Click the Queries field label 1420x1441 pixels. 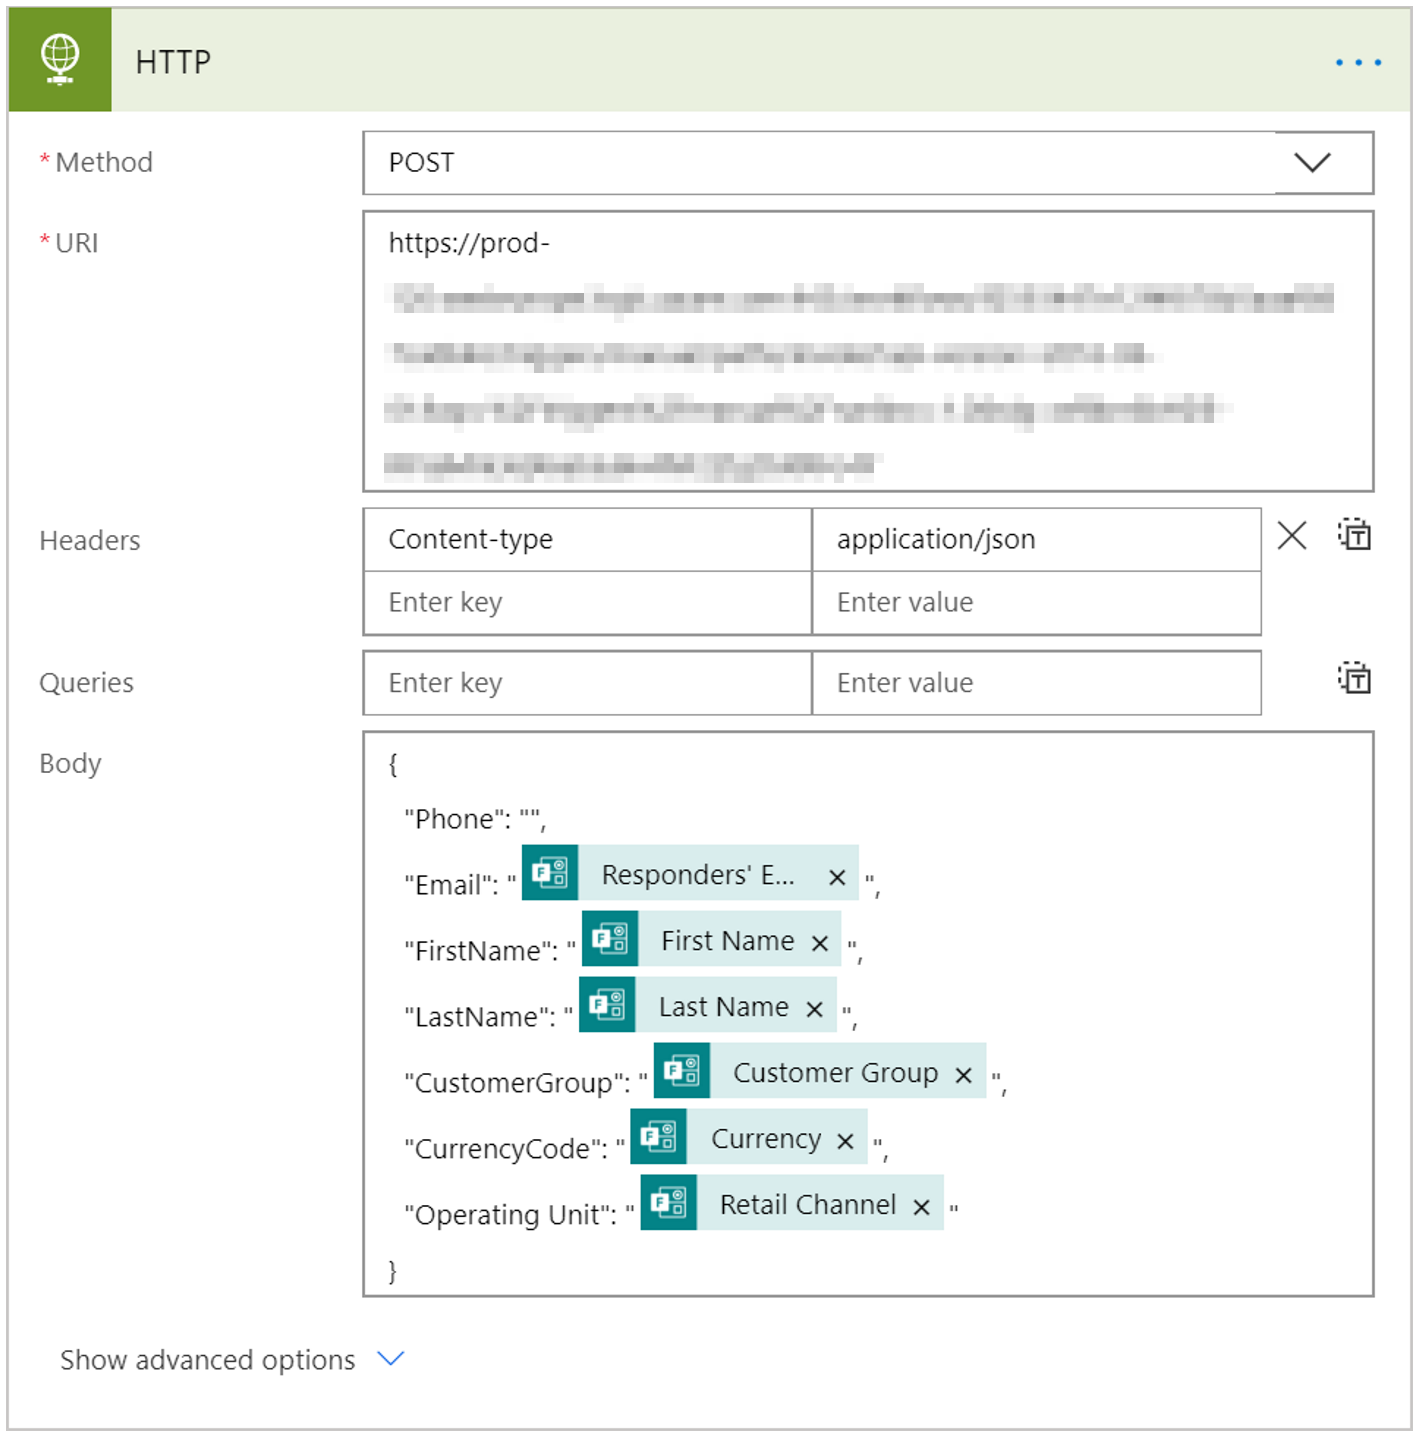(x=86, y=683)
